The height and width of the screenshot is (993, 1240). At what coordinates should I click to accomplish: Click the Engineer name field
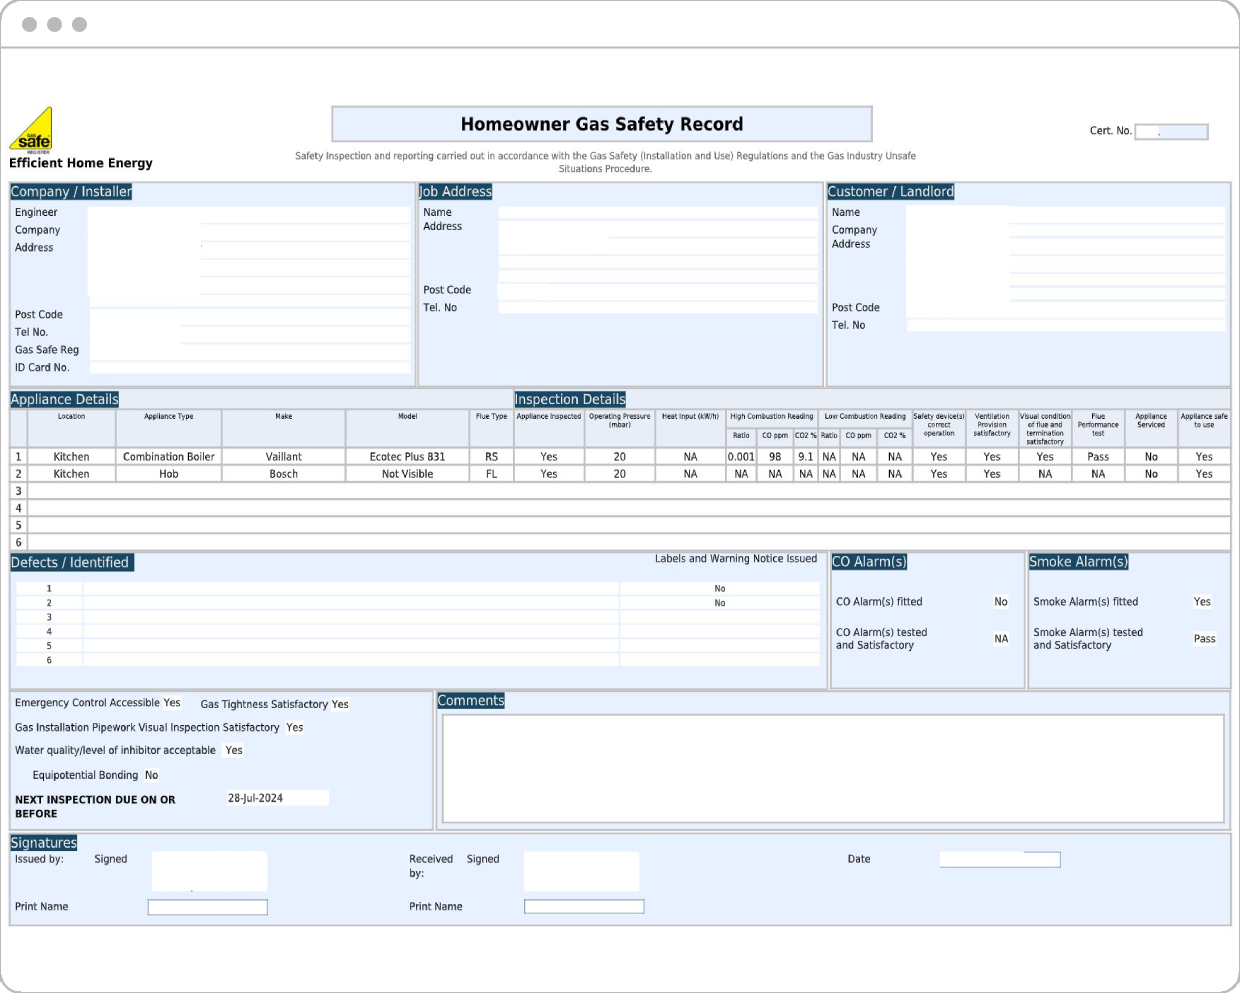point(248,213)
